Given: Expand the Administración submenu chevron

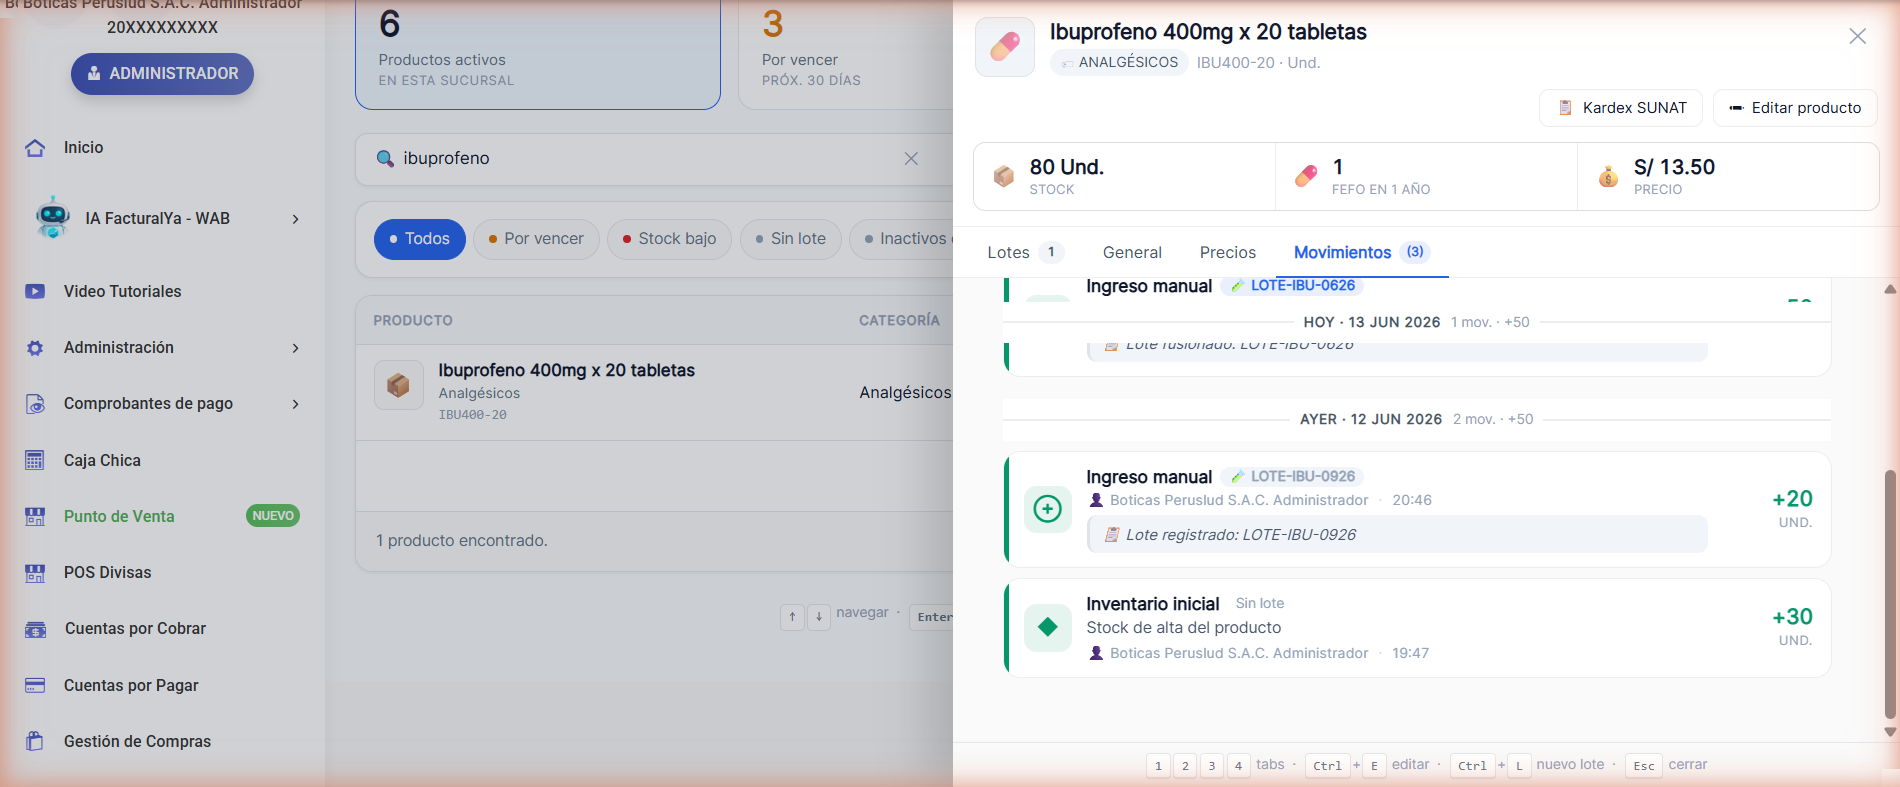Looking at the screenshot, I should (x=295, y=348).
